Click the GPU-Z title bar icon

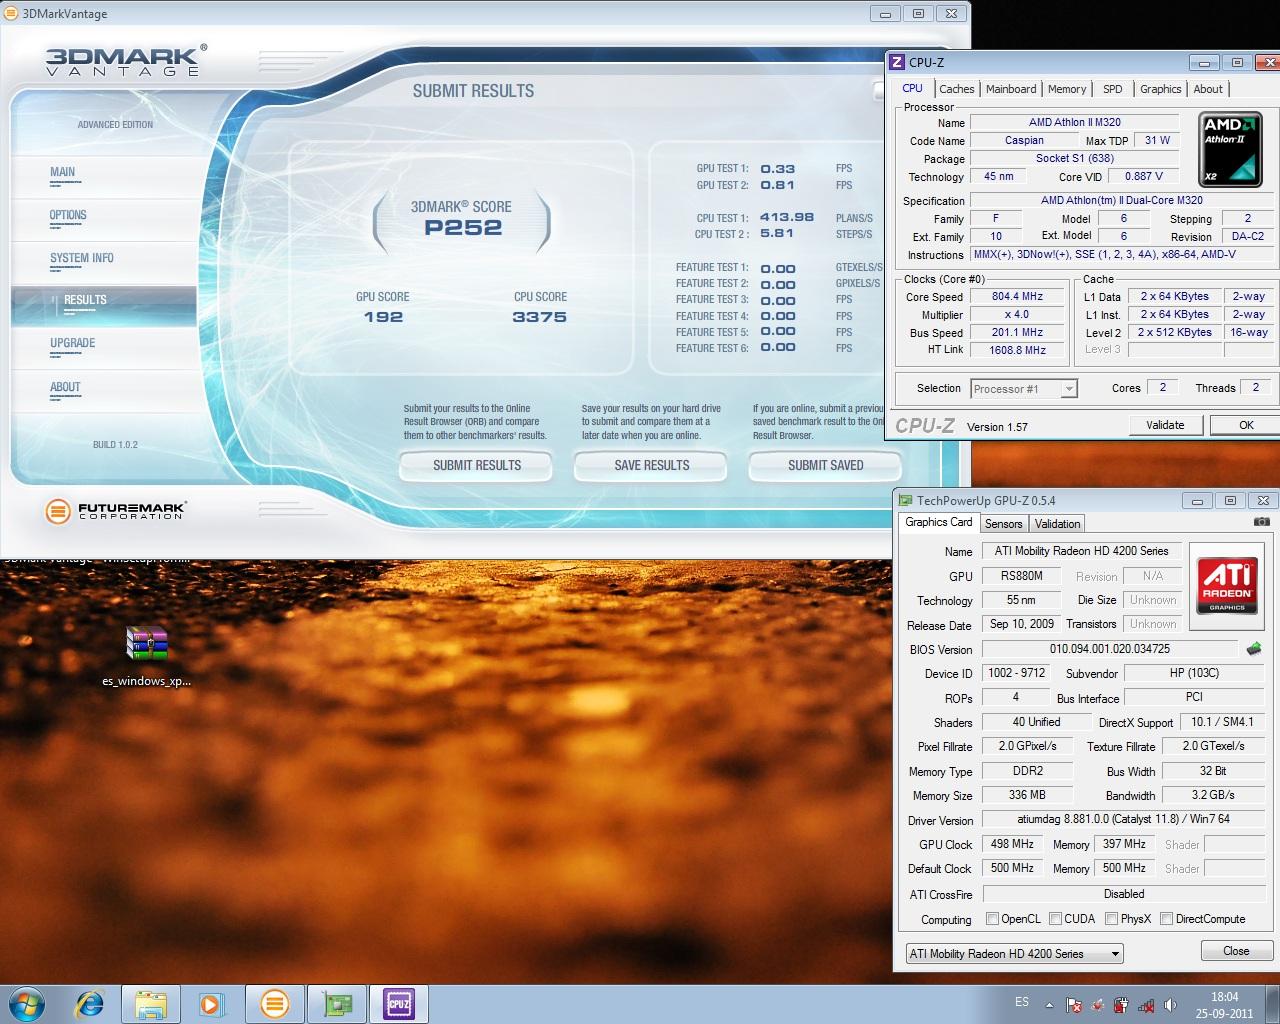906,501
